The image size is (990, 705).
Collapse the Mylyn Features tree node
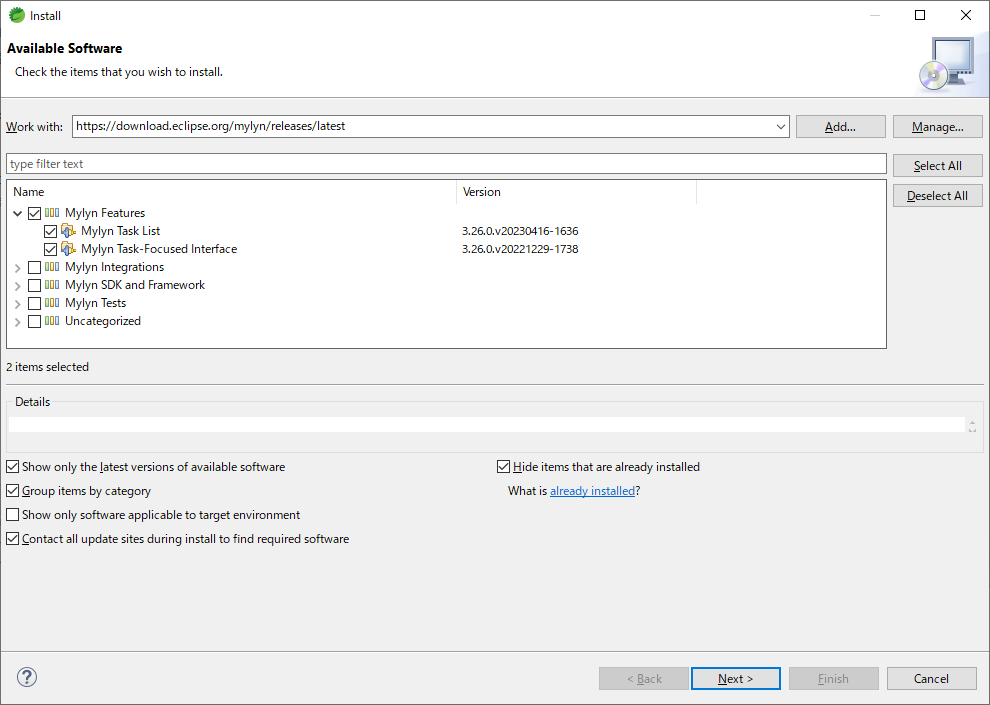coord(18,213)
